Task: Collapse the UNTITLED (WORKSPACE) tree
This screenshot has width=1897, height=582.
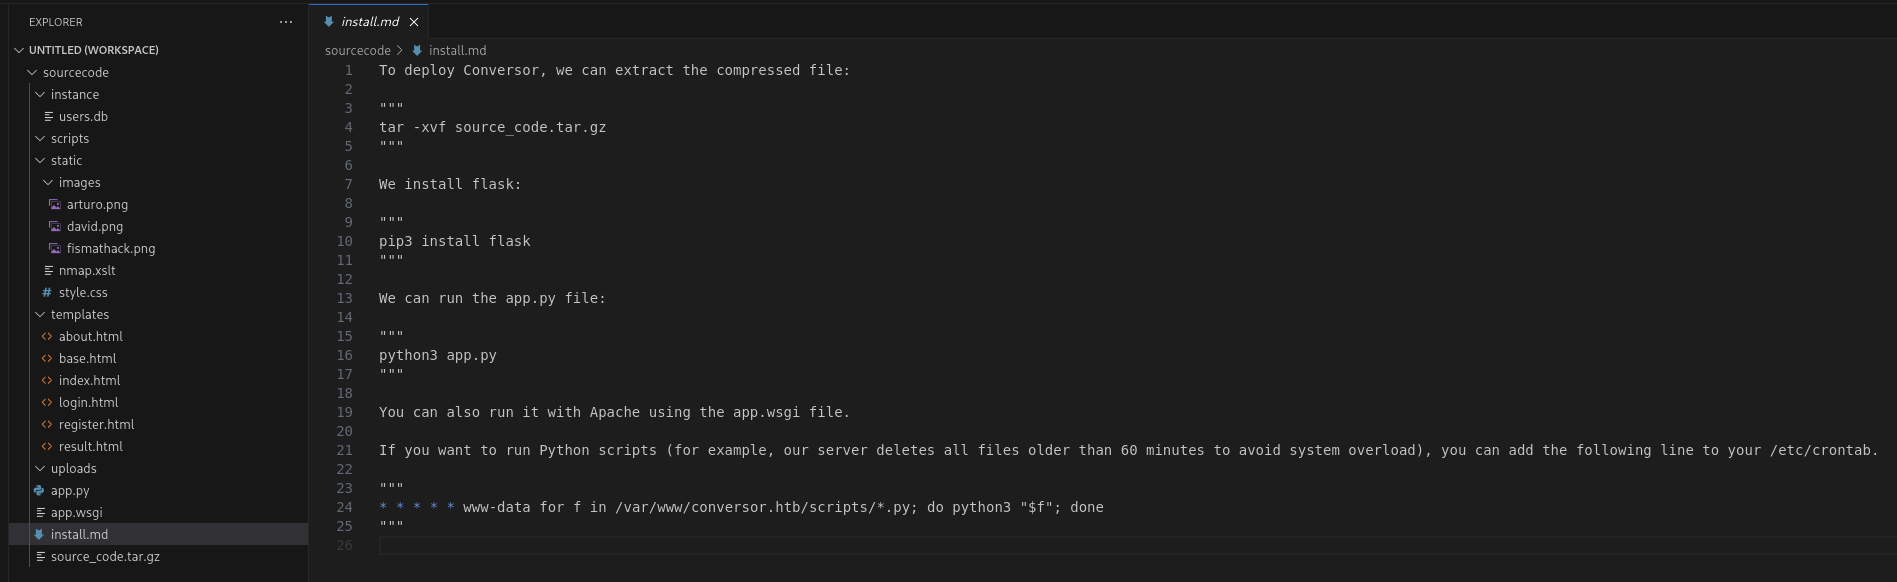Action: point(18,49)
